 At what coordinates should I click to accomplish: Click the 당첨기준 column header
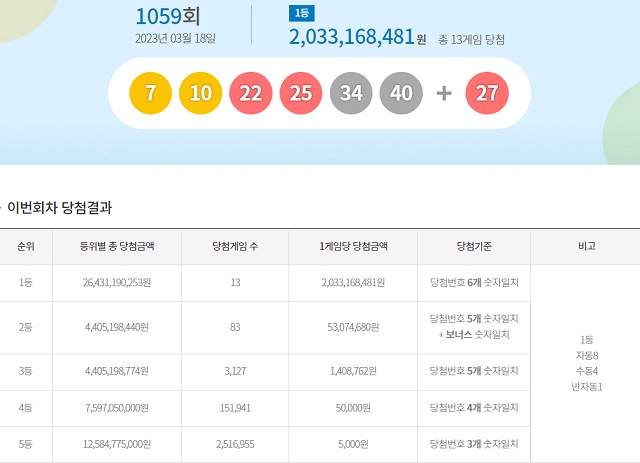tap(474, 246)
